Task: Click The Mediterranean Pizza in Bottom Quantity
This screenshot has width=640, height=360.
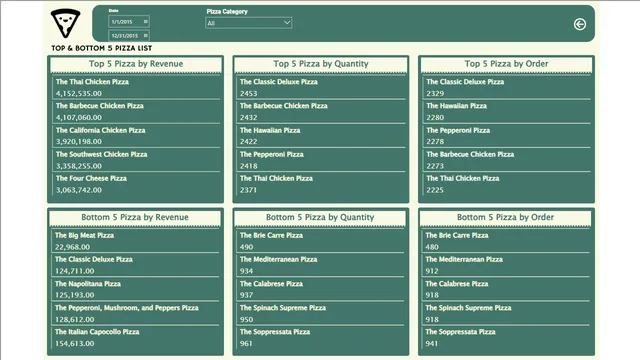Action: [278, 259]
